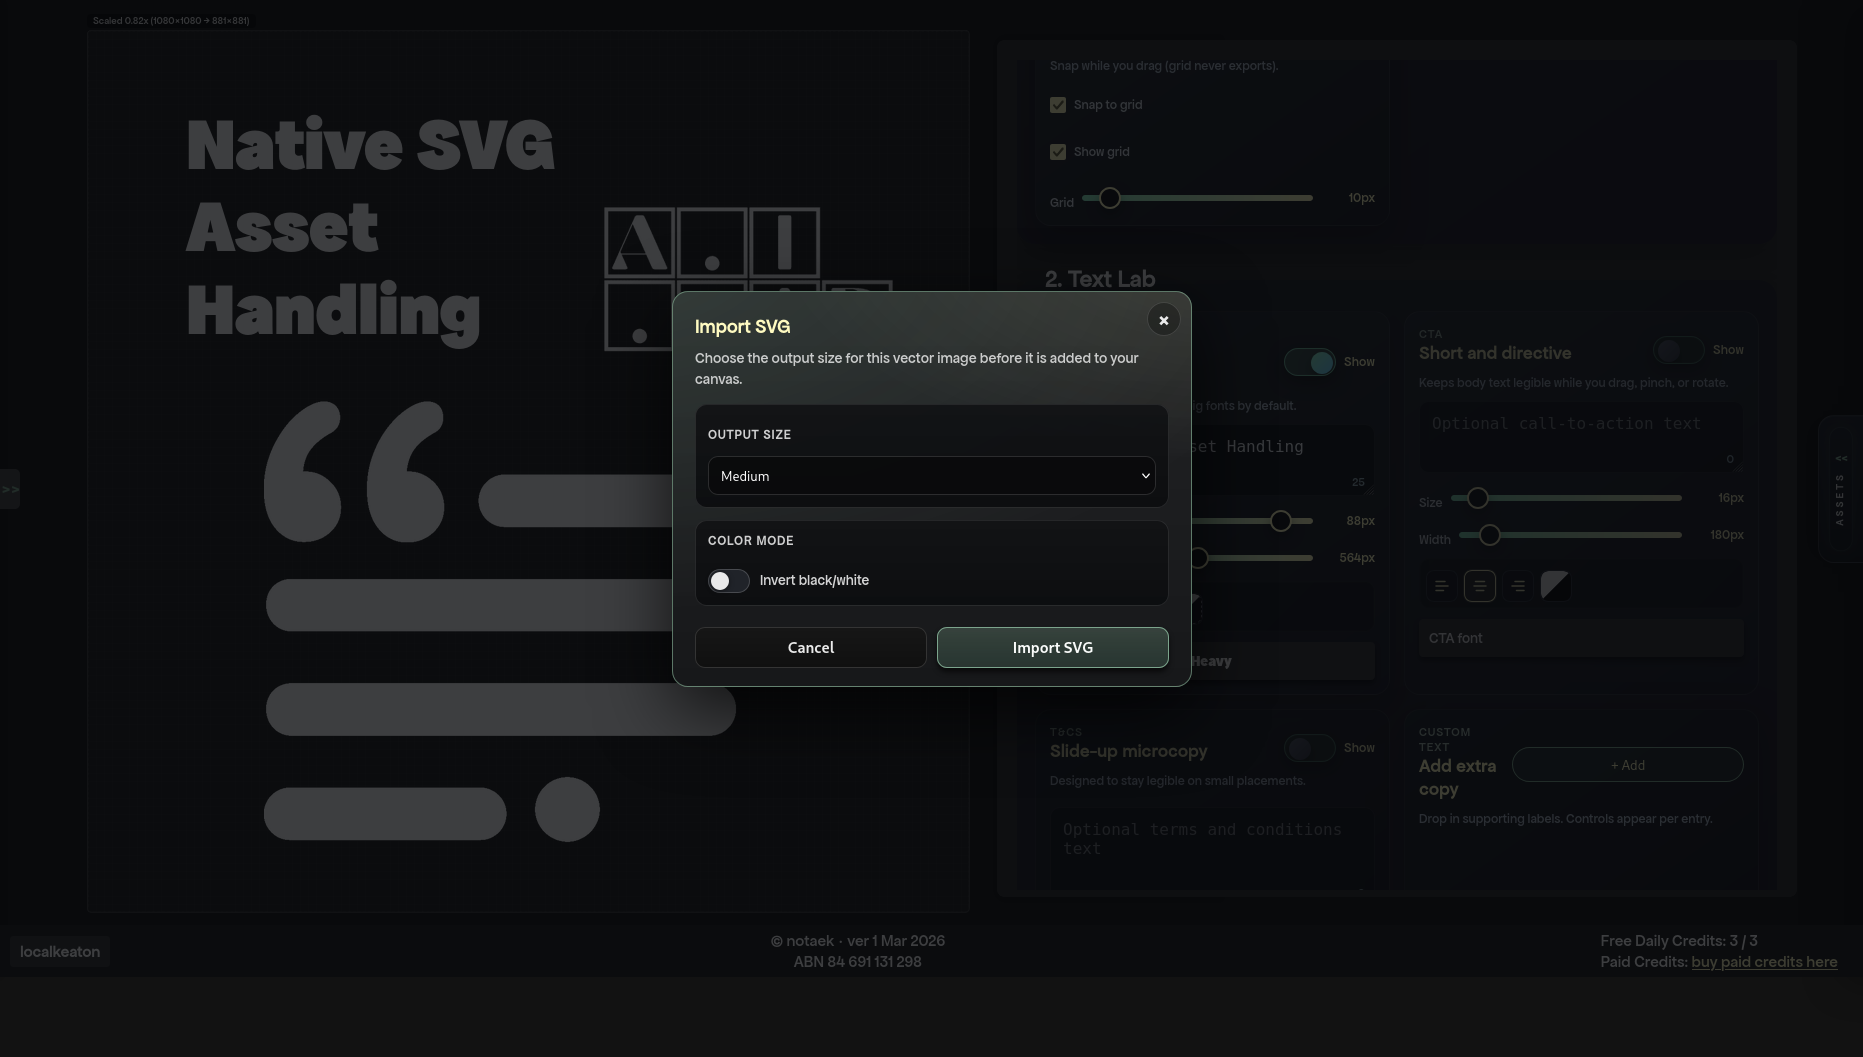Enable the Invert black/white color mode toggle
Viewport: 1863px width, 1057px height.
(x=728, y=580)
